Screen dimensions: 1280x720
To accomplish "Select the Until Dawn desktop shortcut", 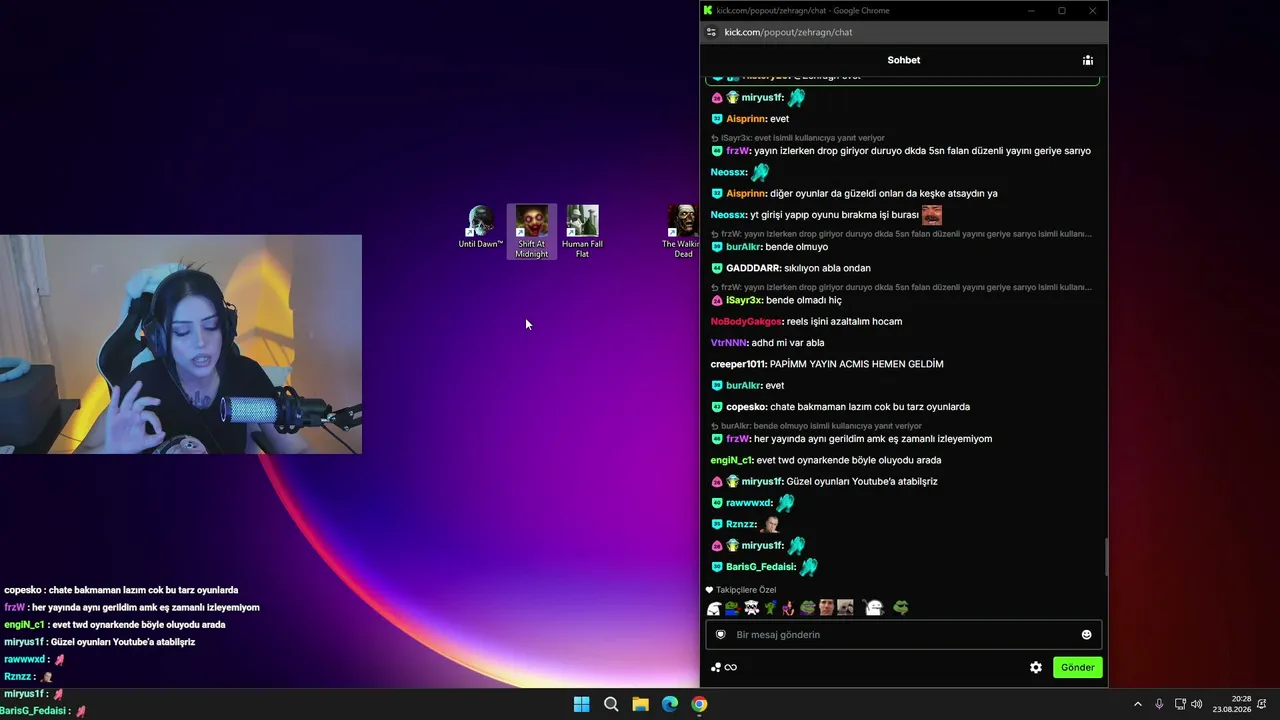I will tap(481, 227).
